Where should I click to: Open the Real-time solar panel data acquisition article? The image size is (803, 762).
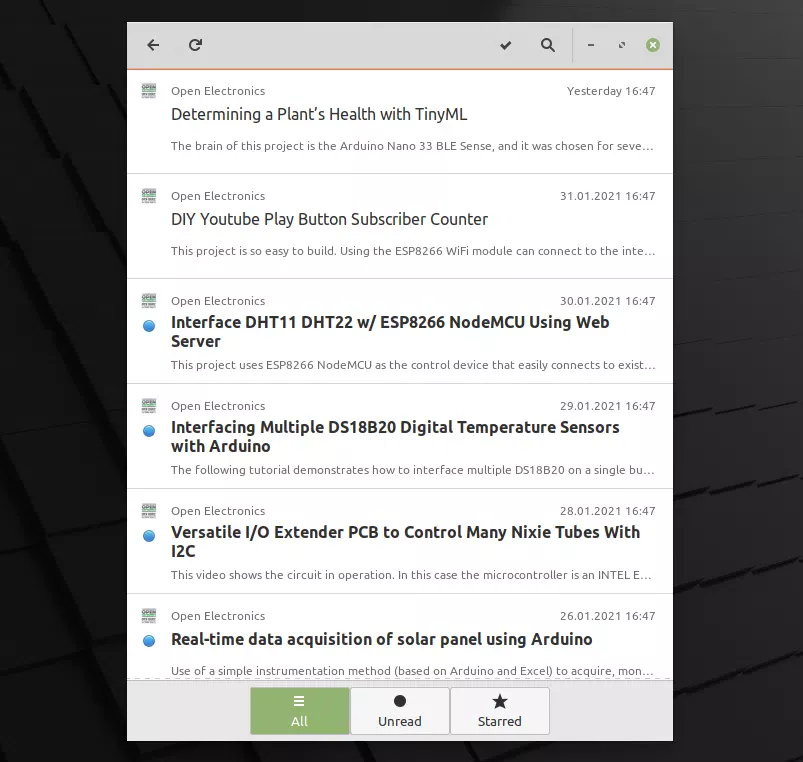coord(382,639)
